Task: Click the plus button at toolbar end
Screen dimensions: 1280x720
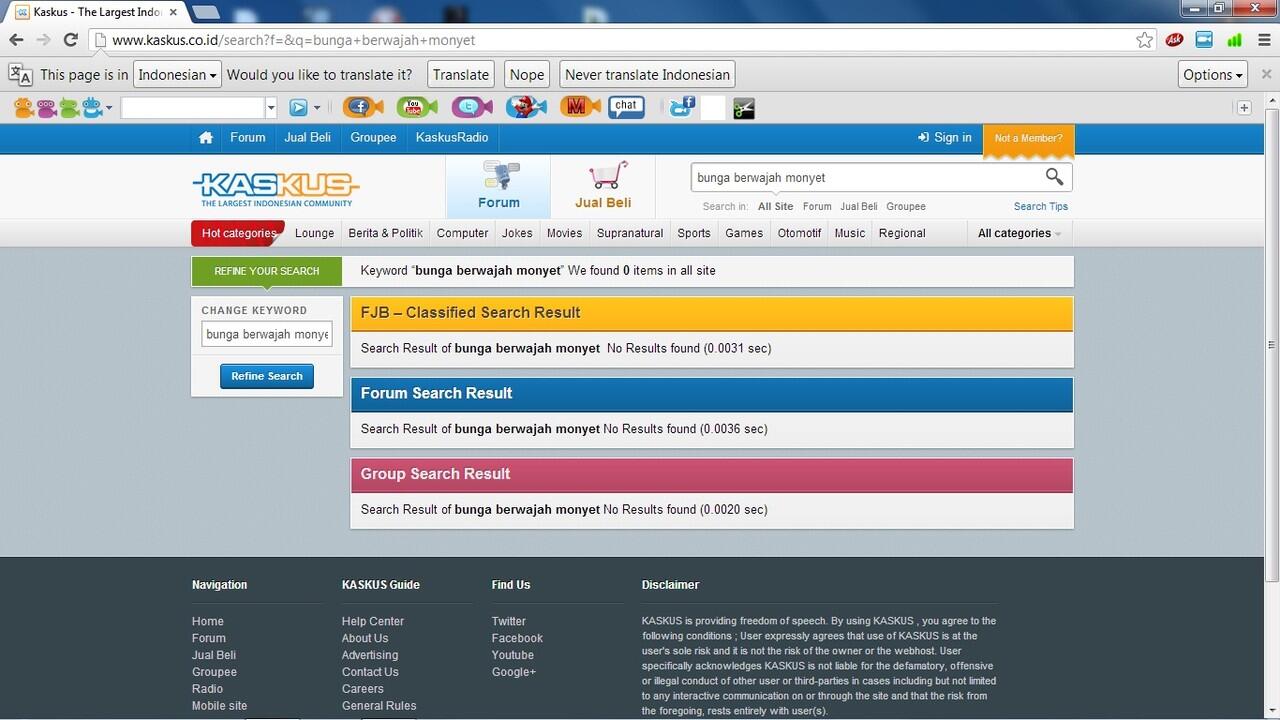Action: pos(1244,107)
